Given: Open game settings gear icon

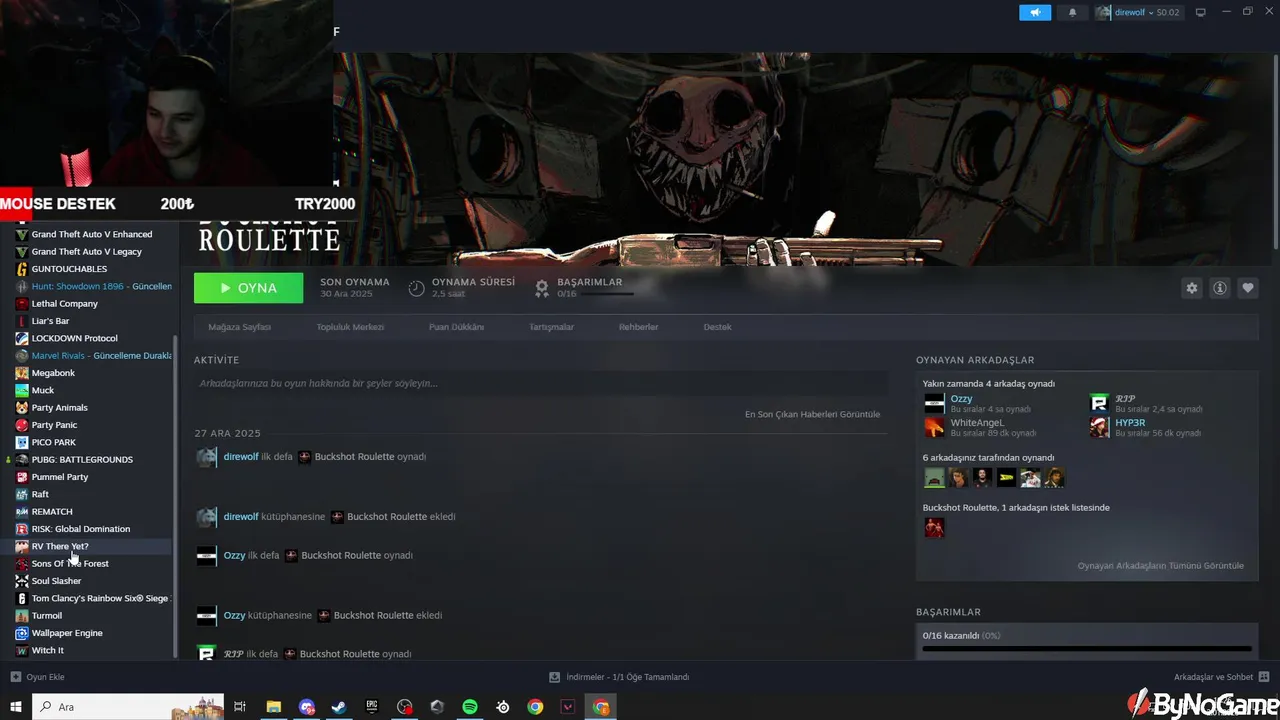Looking at the screenshot, I should (1191, 288).
